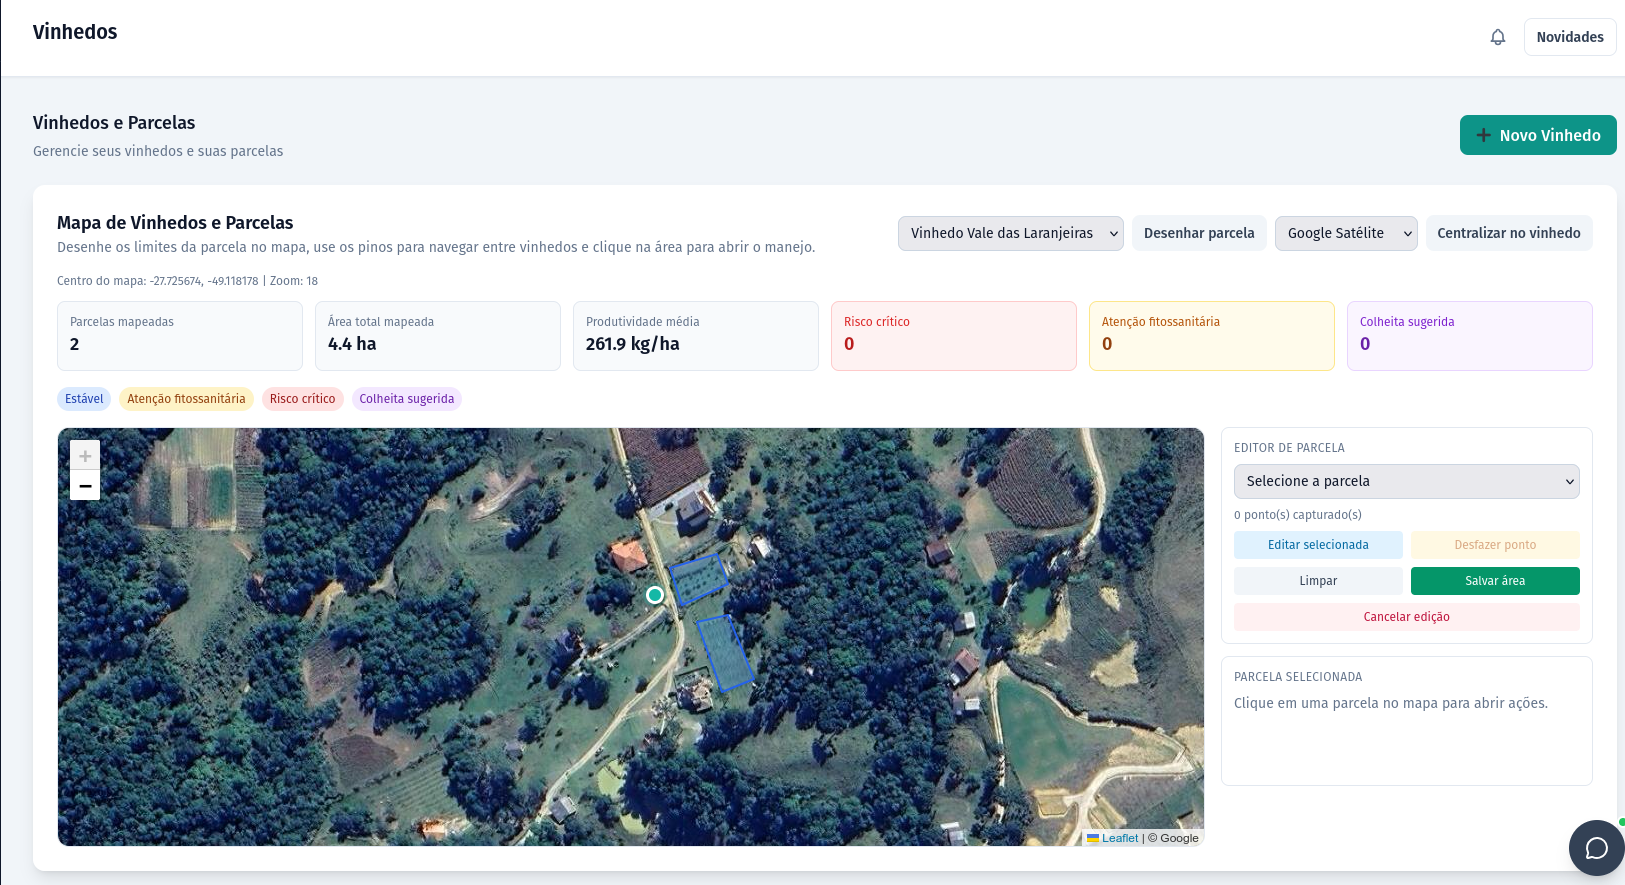Viewport: 1625px width, 885px height.
Task: Click Editar selecionada in parcel editor
Action: pos(1317,545)
